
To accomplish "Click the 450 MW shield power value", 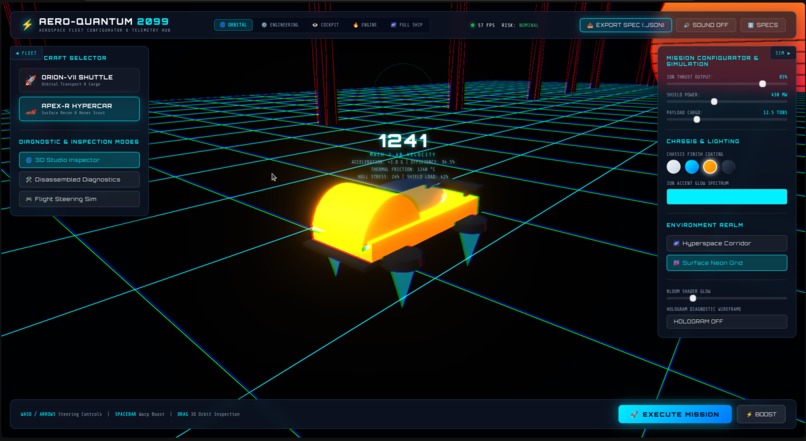I will click(779, 95).
